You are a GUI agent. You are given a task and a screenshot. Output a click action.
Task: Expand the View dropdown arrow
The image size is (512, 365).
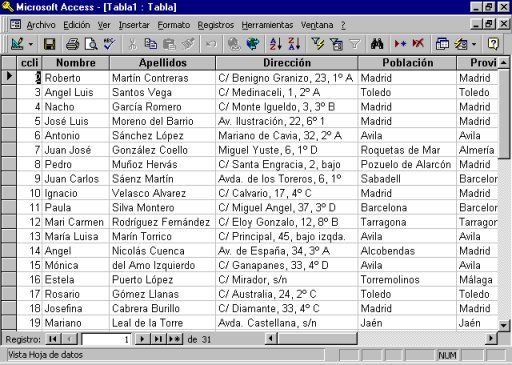tap(31, 44)
